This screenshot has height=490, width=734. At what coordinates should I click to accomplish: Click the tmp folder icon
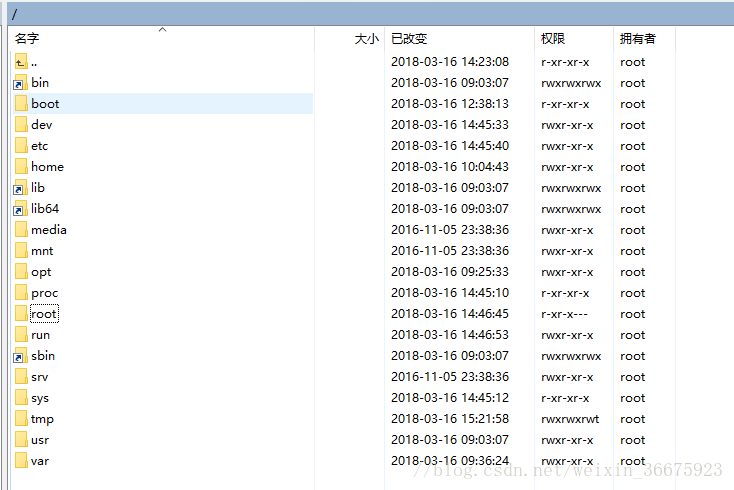click(21, 419)
